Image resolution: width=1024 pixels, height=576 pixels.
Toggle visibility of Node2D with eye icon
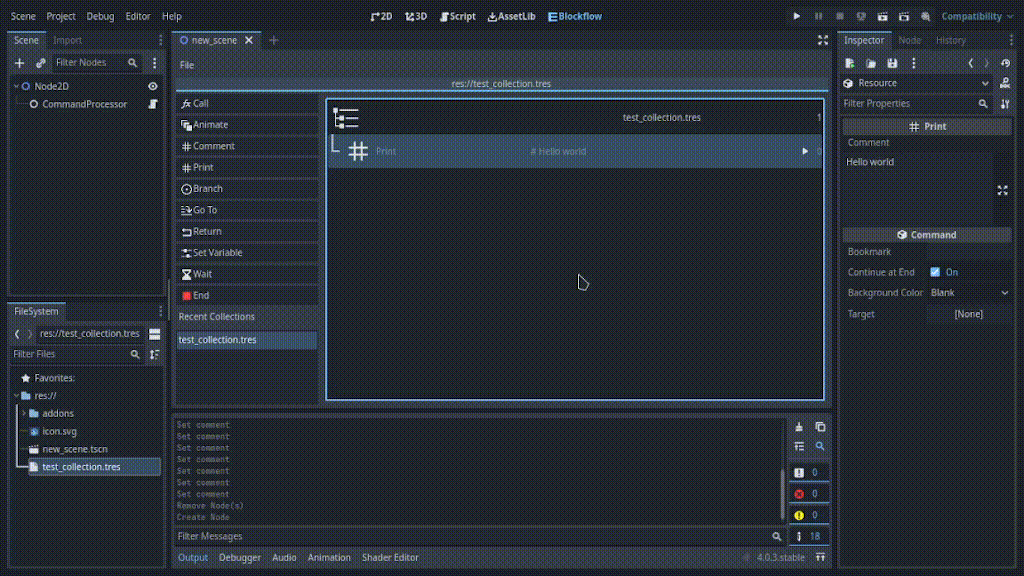tap(153, 86)
